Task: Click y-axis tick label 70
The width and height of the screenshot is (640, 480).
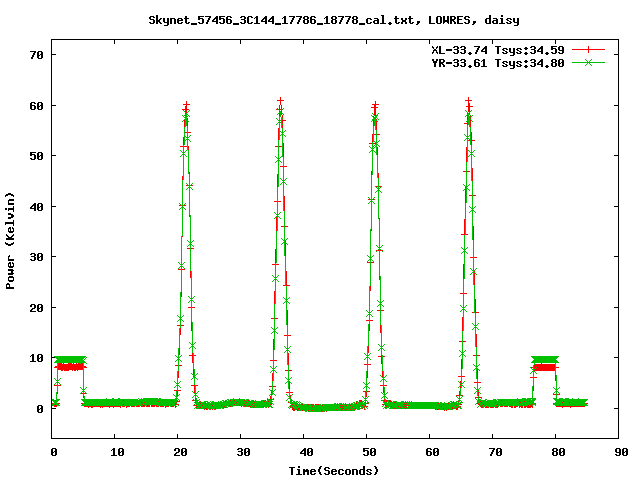Action: pyautogui.click(x=36, y=55)
